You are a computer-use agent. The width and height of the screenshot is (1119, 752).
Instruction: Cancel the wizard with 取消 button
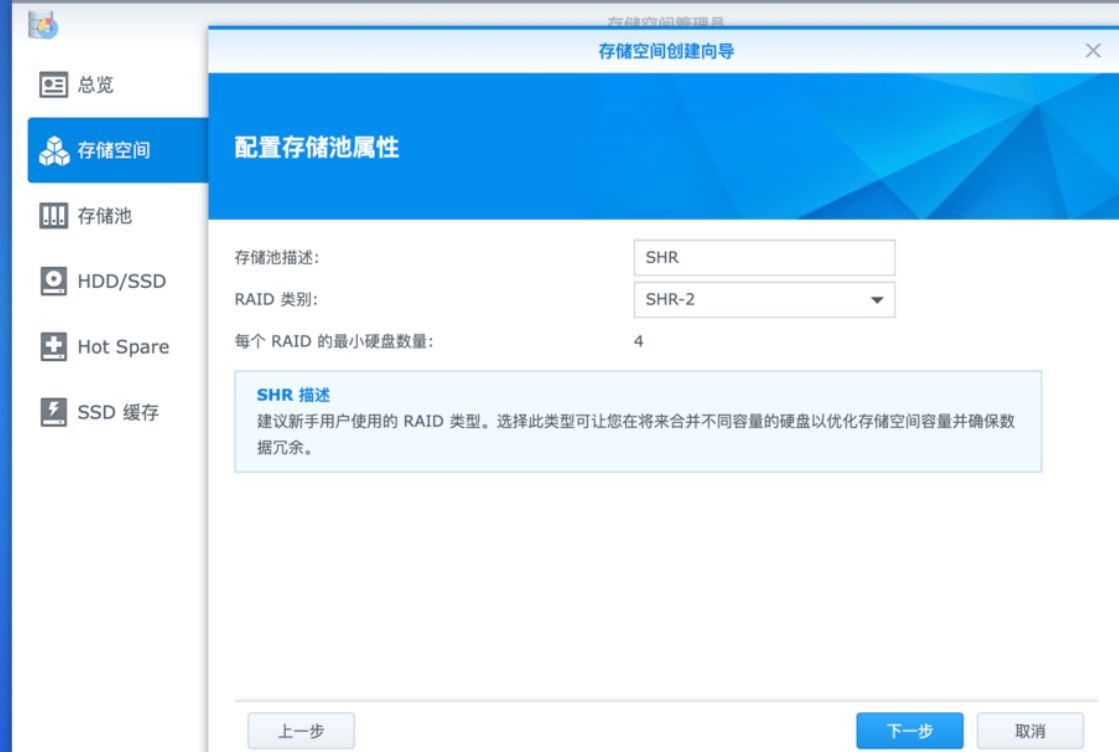pos(1030,731)
